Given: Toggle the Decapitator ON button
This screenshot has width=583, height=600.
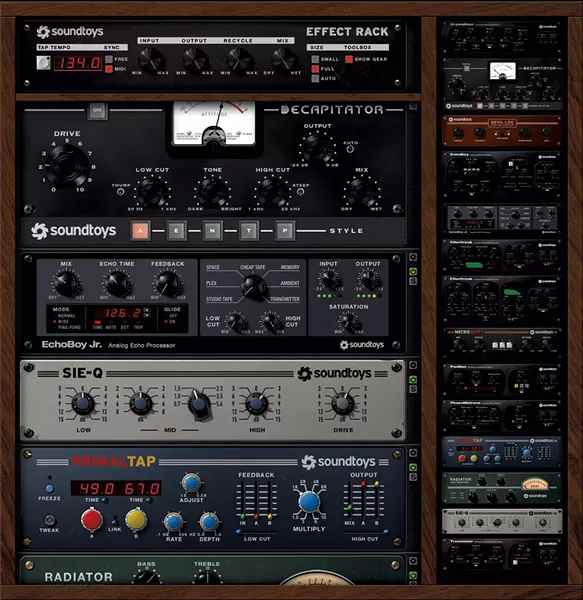Looking at the screenshot, I should 97,111.
